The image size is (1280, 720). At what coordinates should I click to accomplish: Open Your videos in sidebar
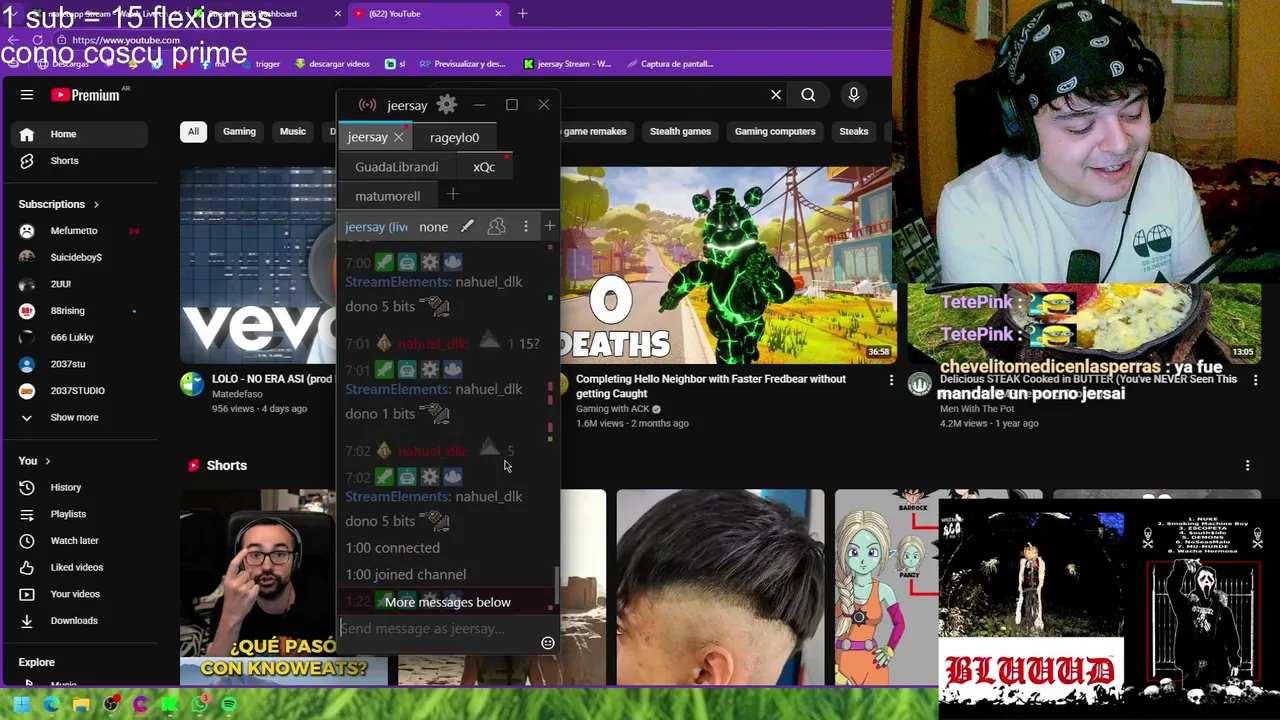click(80, 594)
